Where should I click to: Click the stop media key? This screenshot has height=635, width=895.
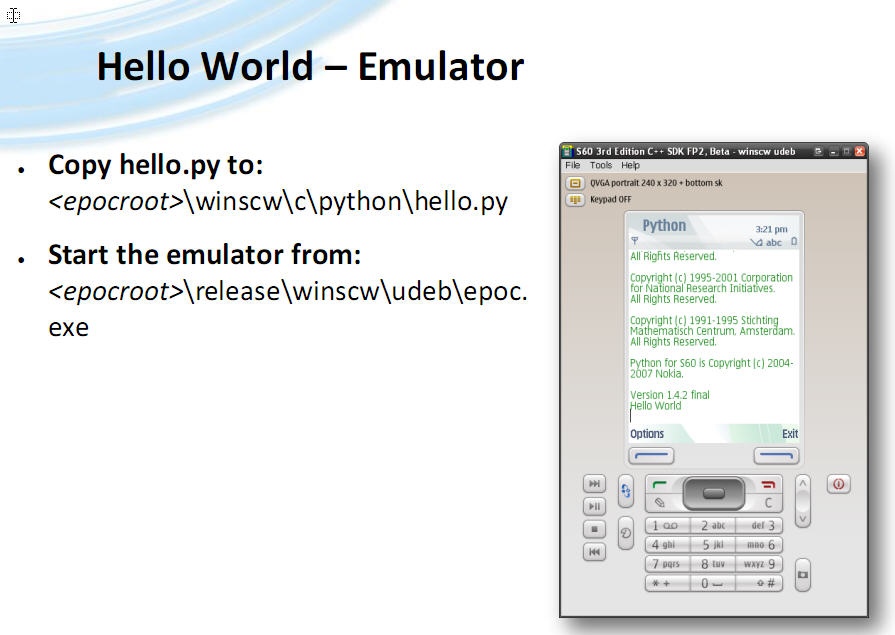[594, 529]
